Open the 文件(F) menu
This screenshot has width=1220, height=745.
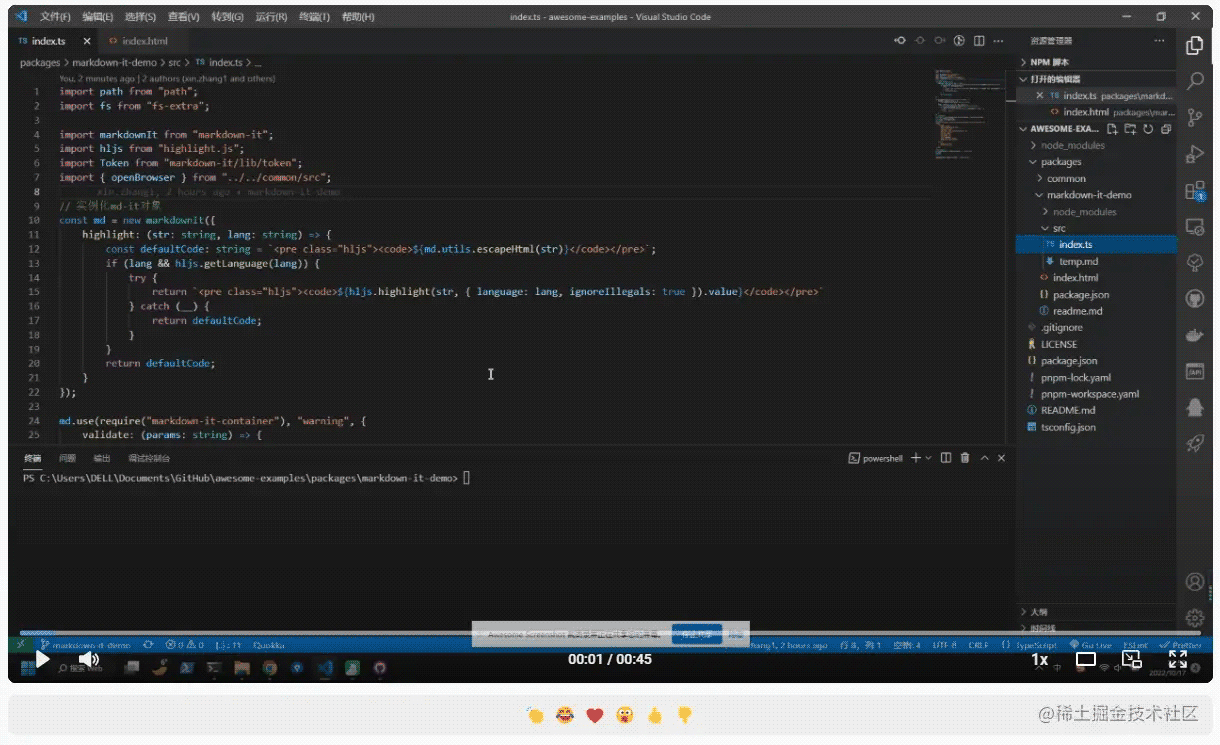point(55,17)
